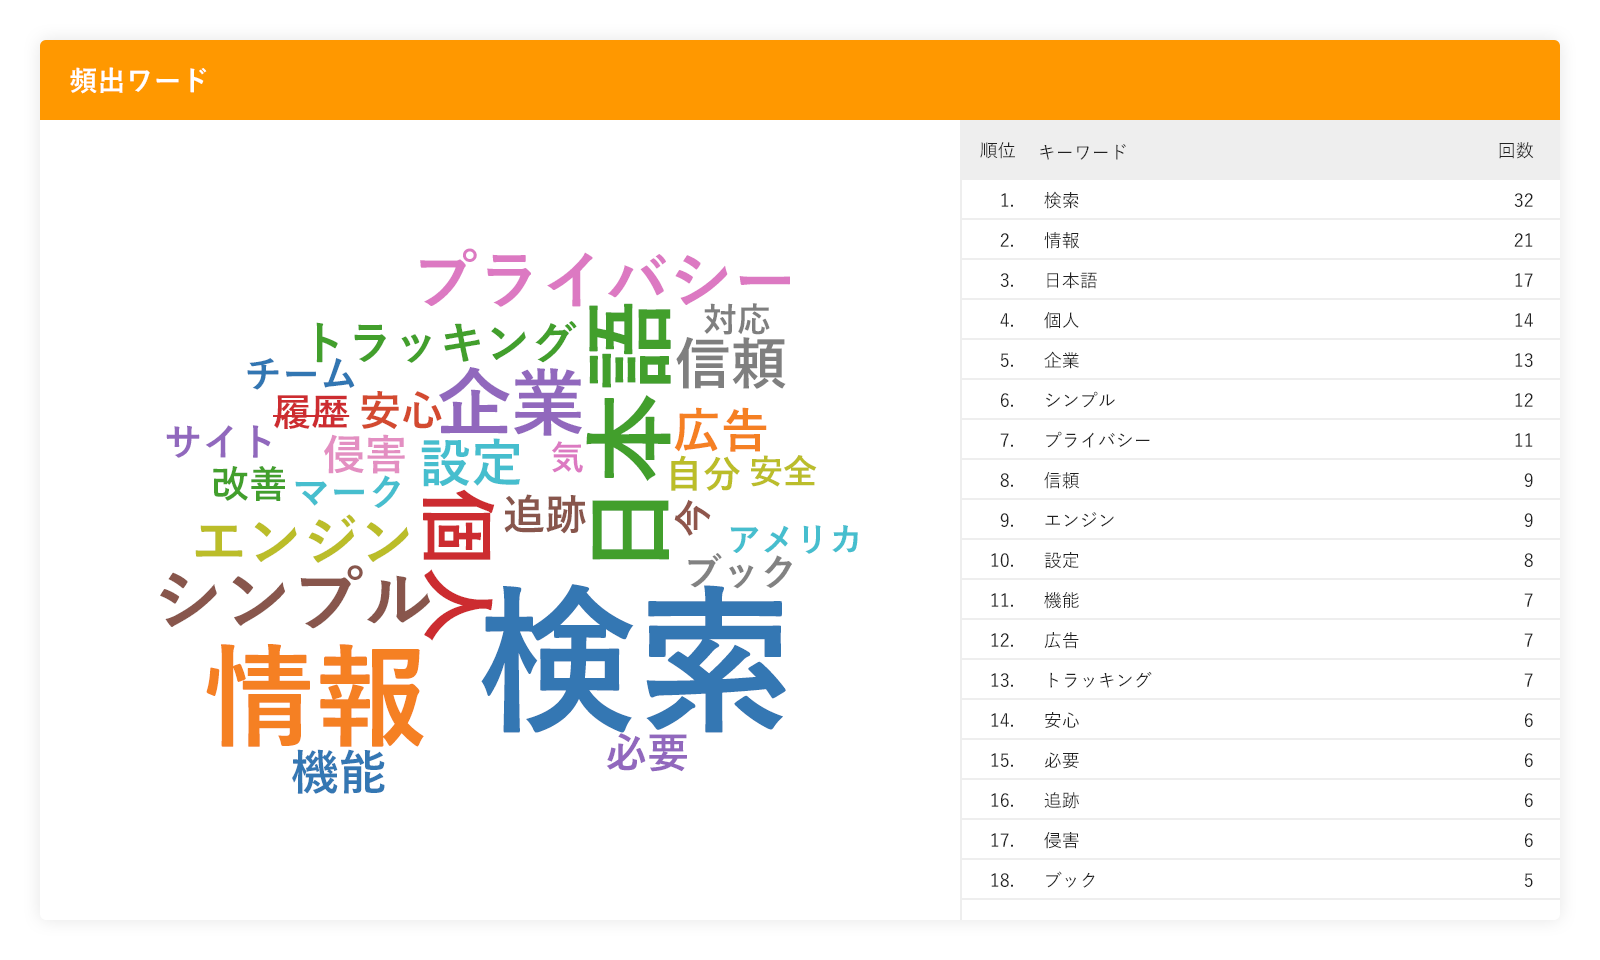Click the 個人 keyword row
This screenshot has width=1600, height=960.
[x=1260, y=320]
